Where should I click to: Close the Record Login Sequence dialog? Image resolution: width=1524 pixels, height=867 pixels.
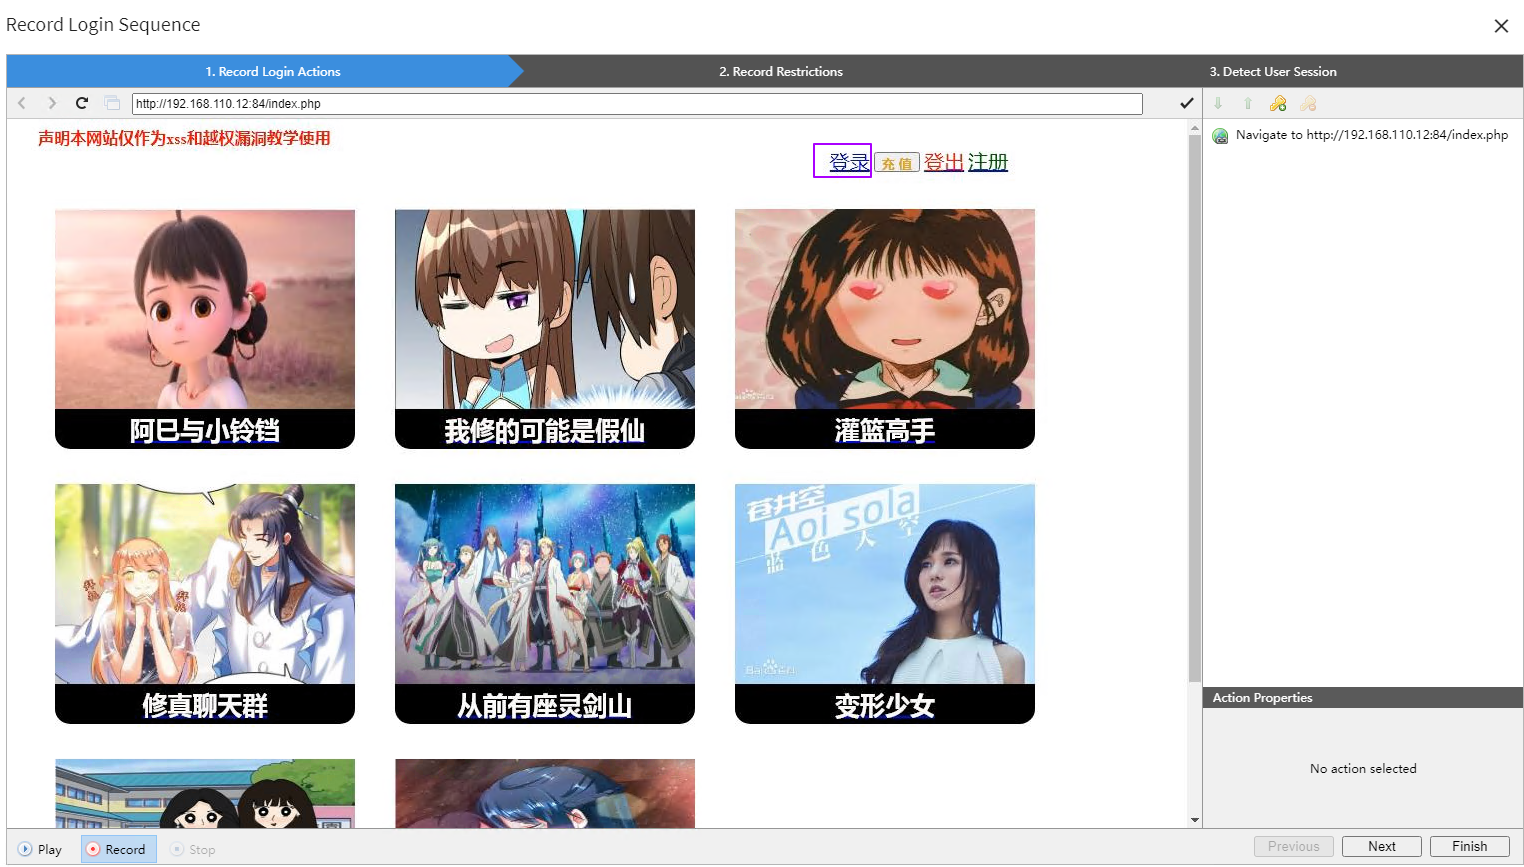tap(1501, 26)
